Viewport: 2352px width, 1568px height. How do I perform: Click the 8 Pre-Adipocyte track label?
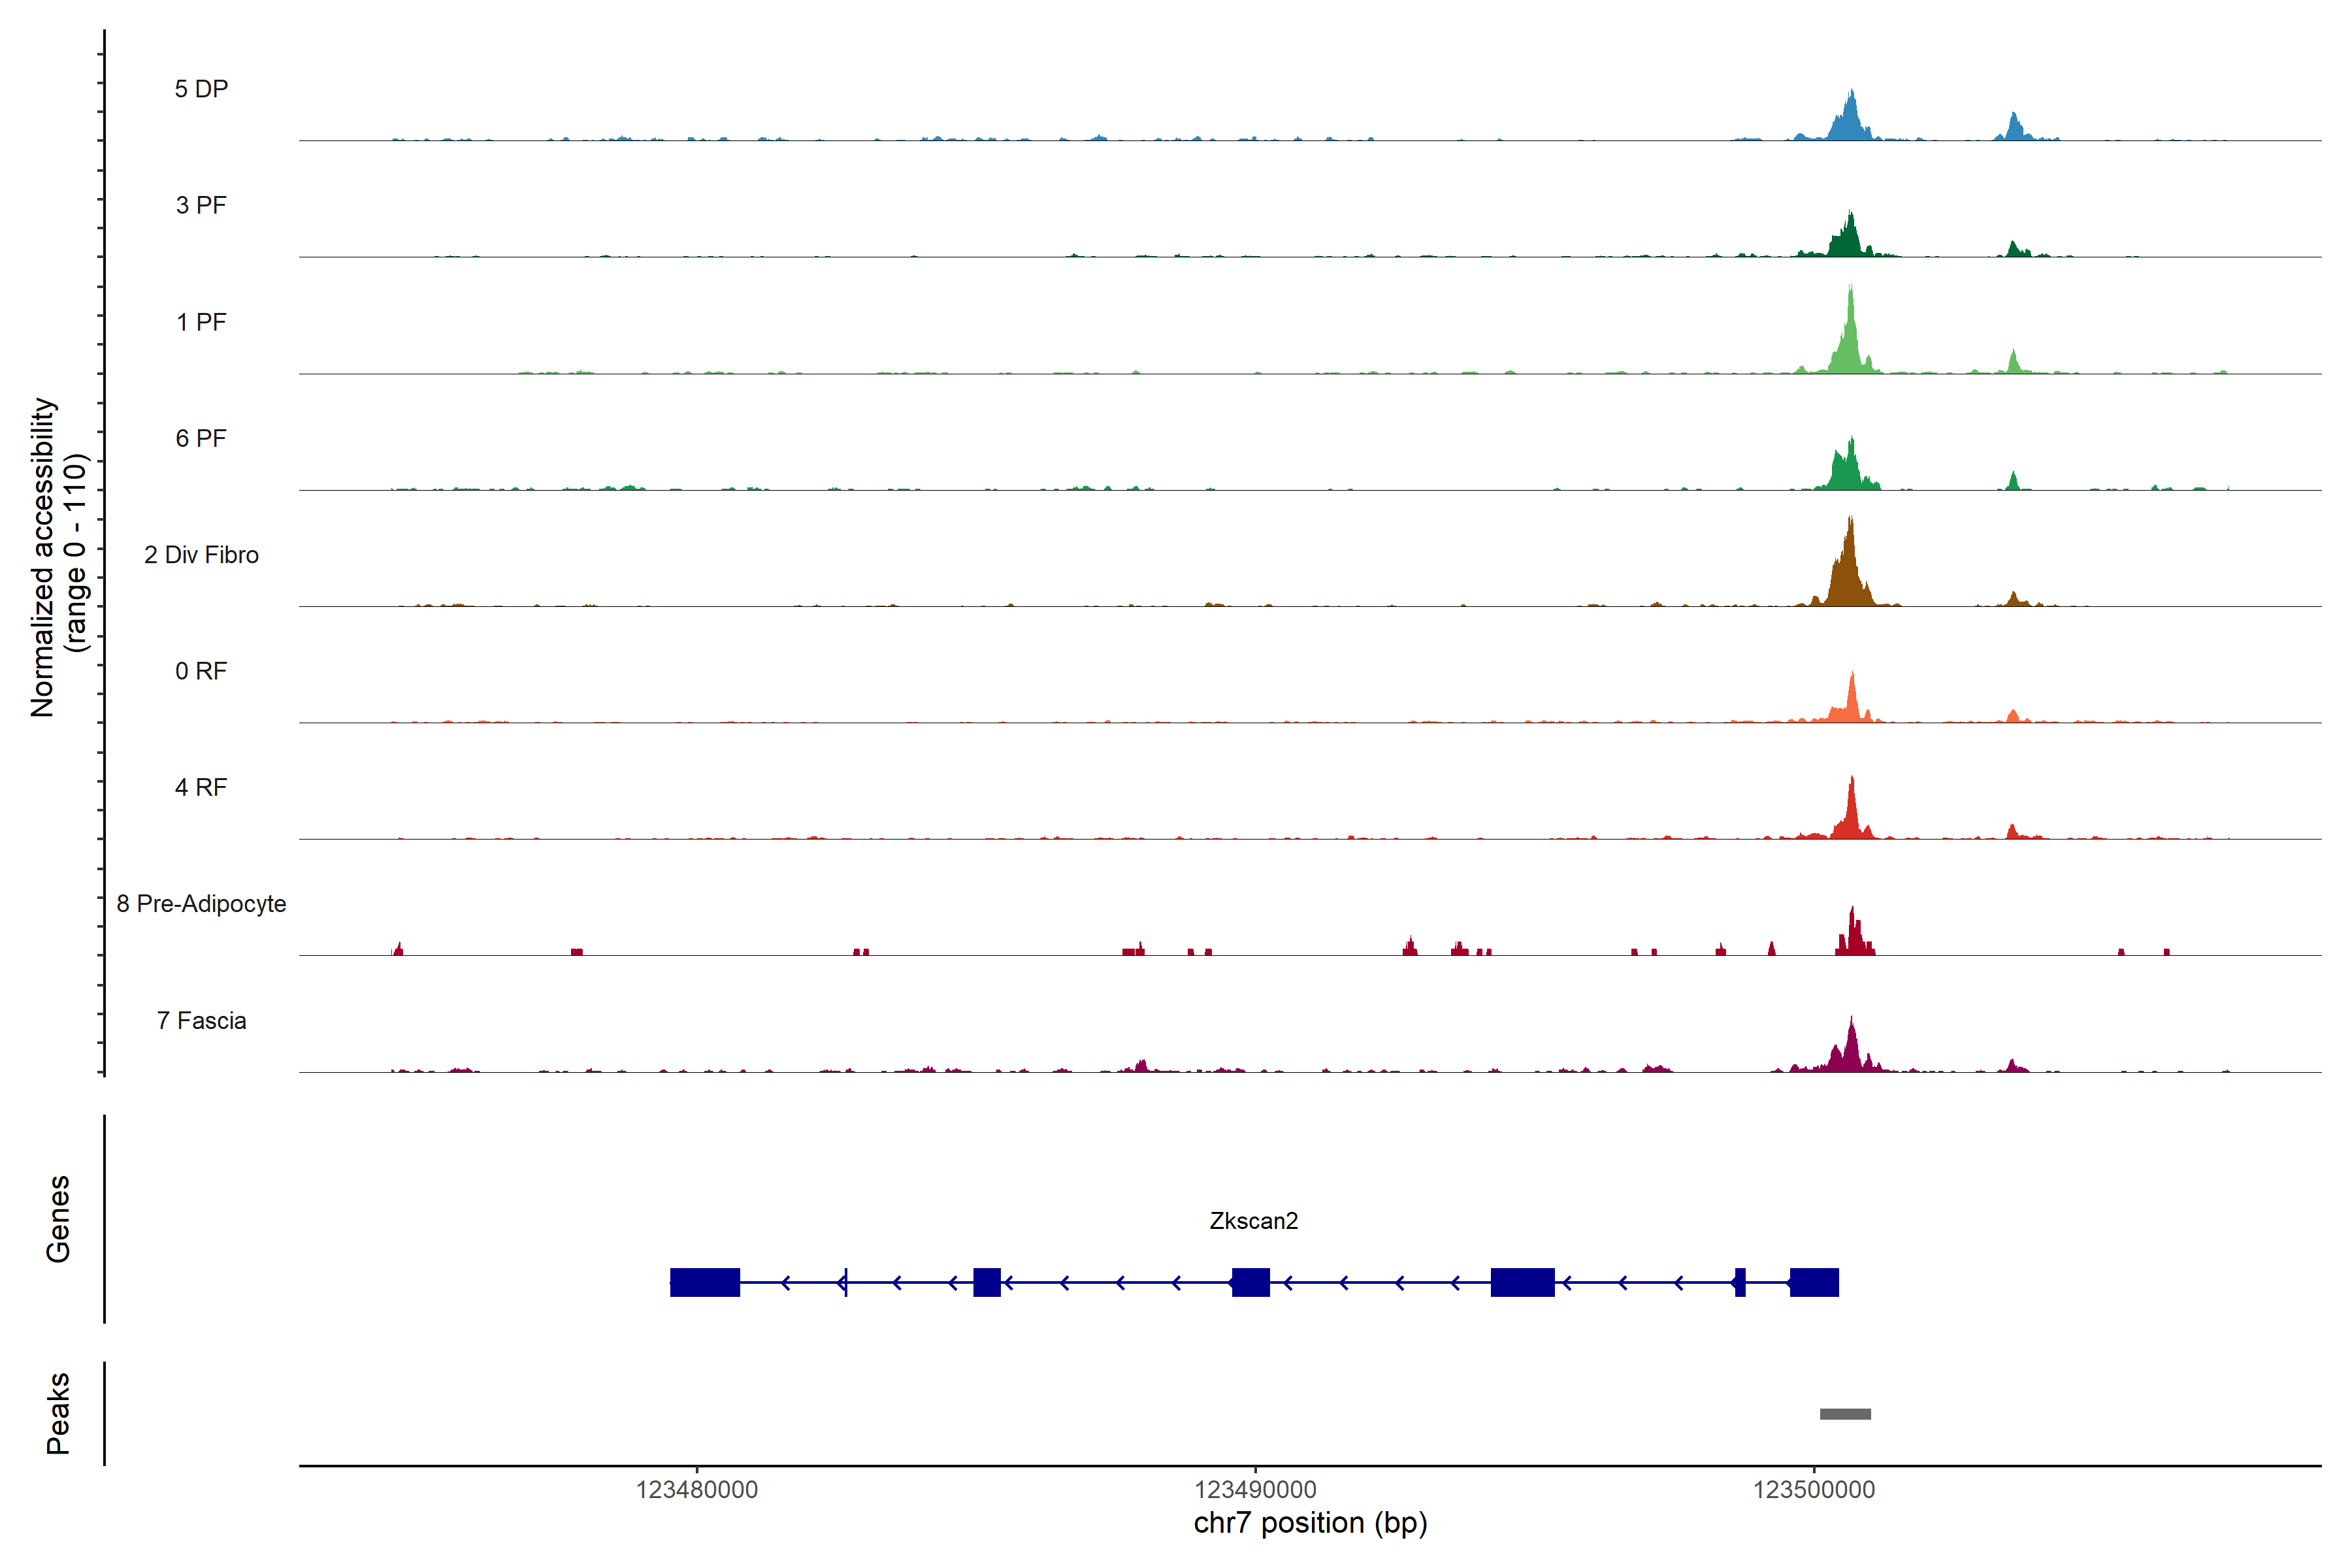tap(201, 904)
